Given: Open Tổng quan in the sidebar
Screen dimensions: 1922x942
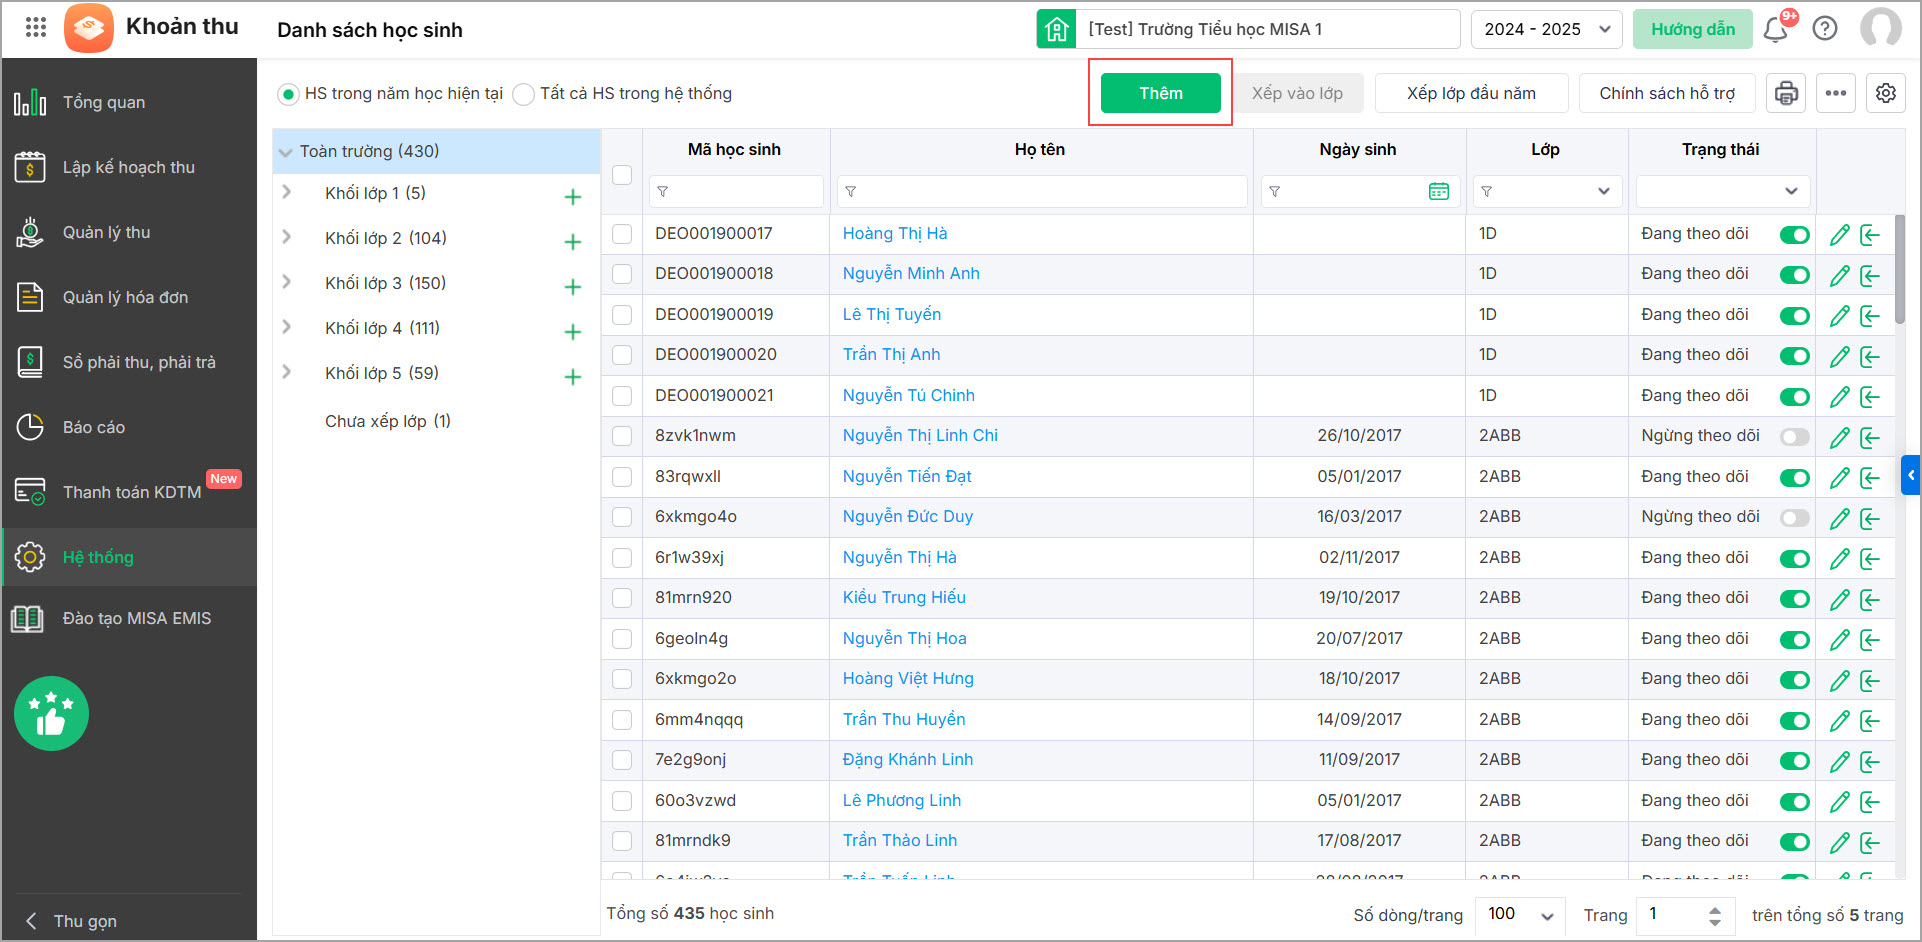Looking at the screenshot, I should [129, 102].
